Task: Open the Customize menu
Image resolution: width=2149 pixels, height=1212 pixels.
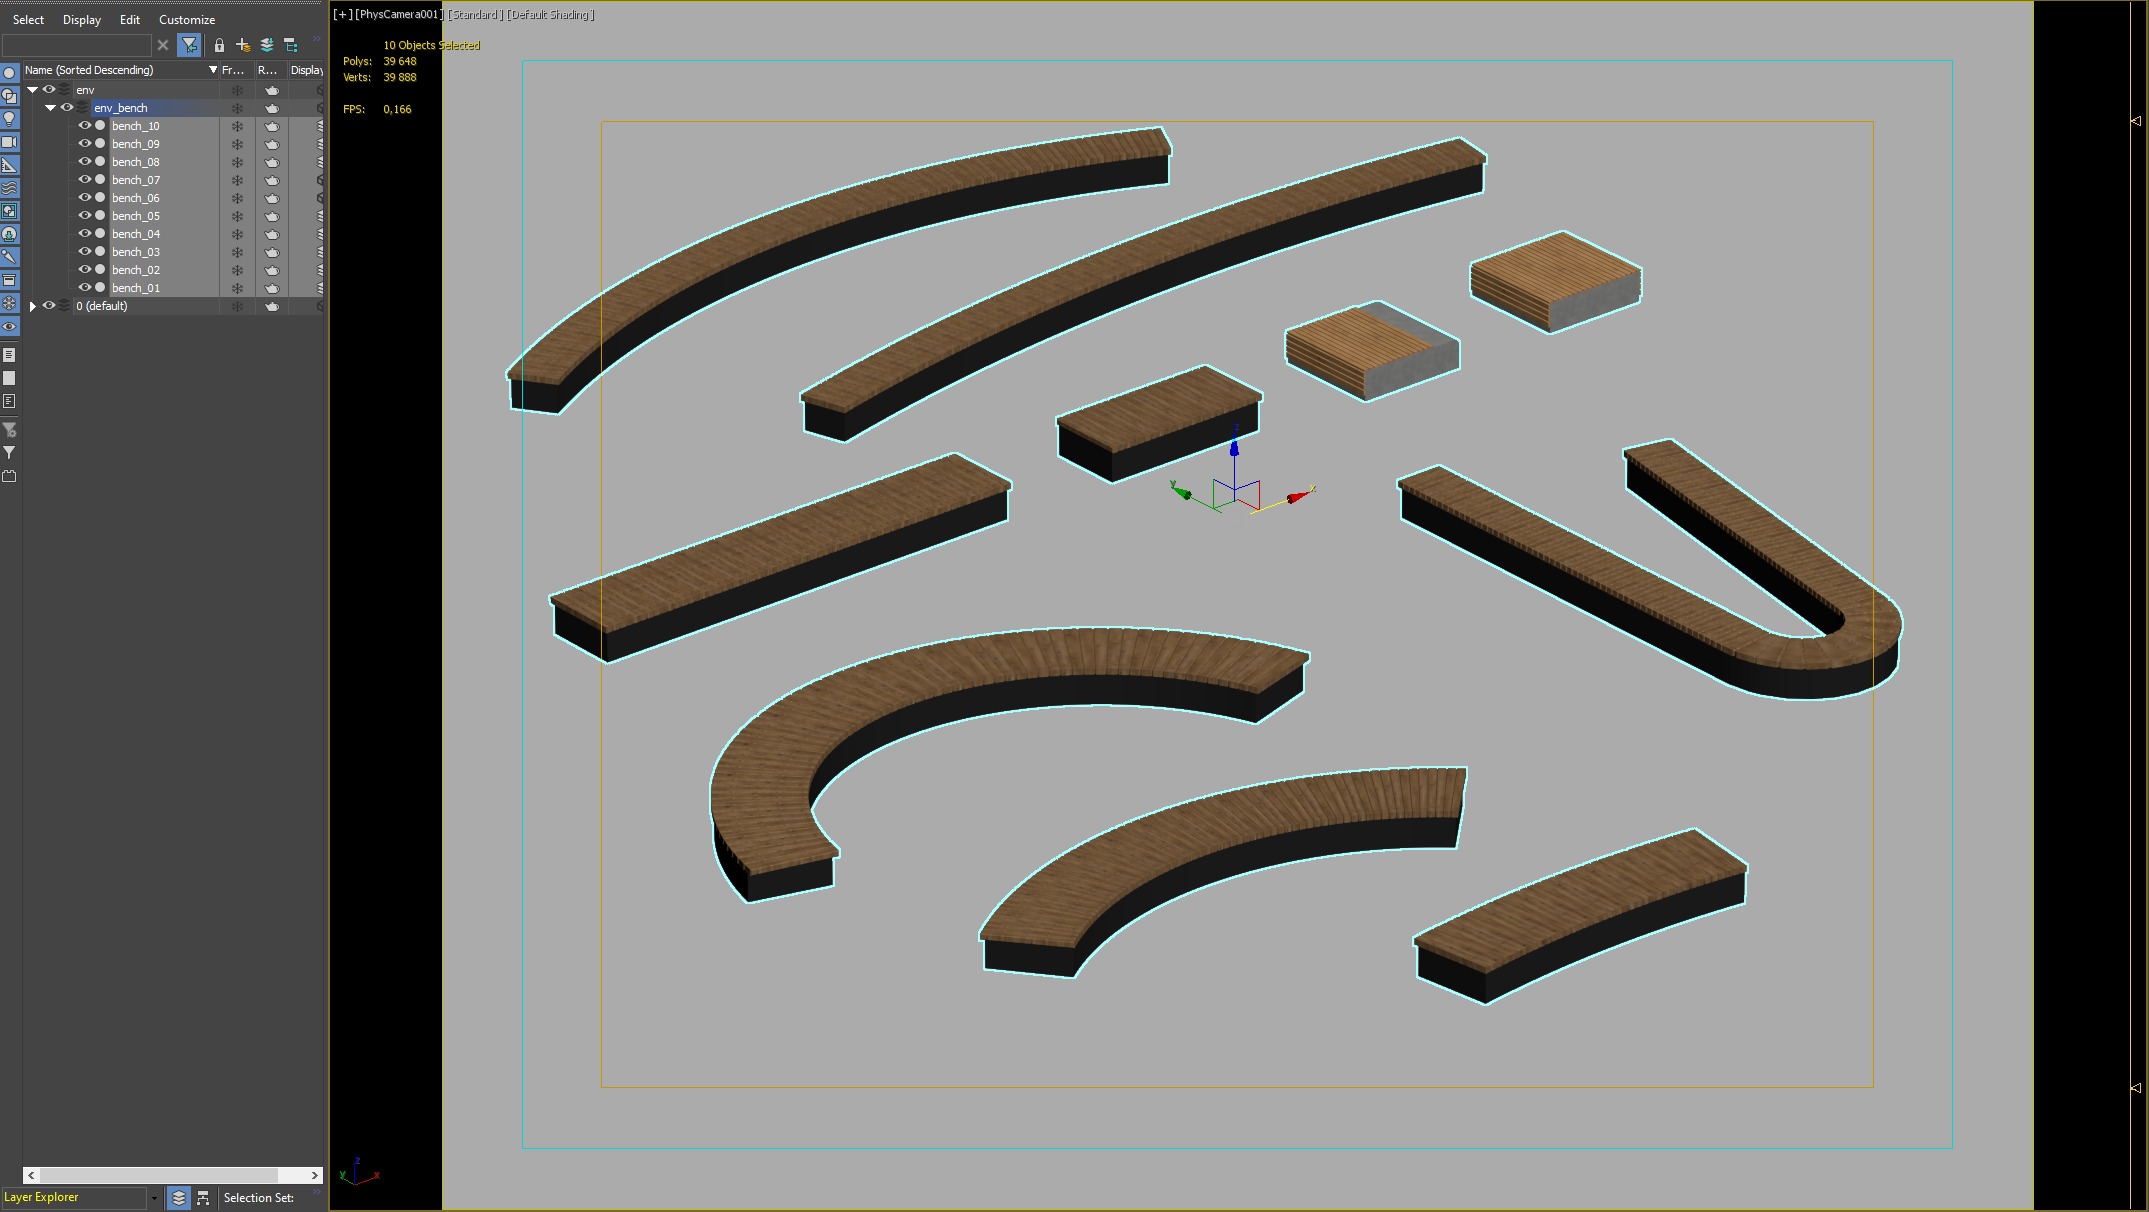Action: tap(187, 19)
